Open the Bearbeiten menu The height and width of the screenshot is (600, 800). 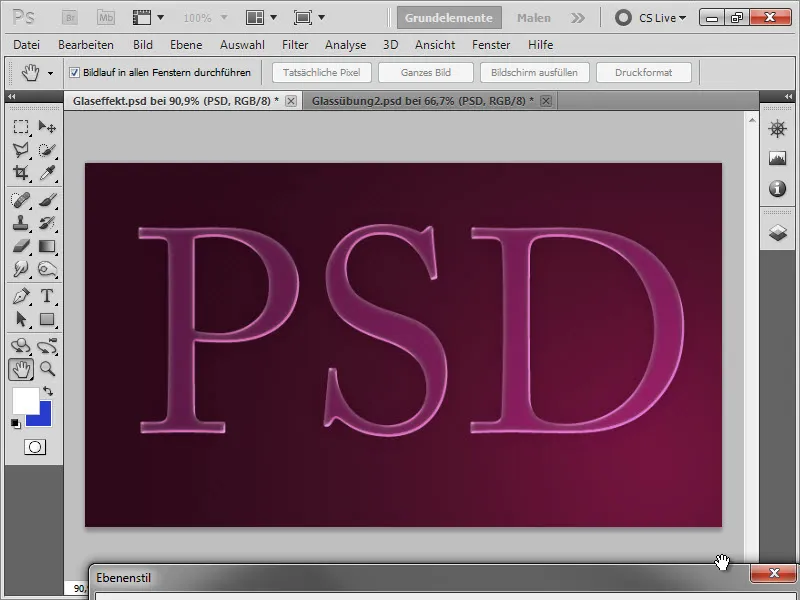point(86,45)
